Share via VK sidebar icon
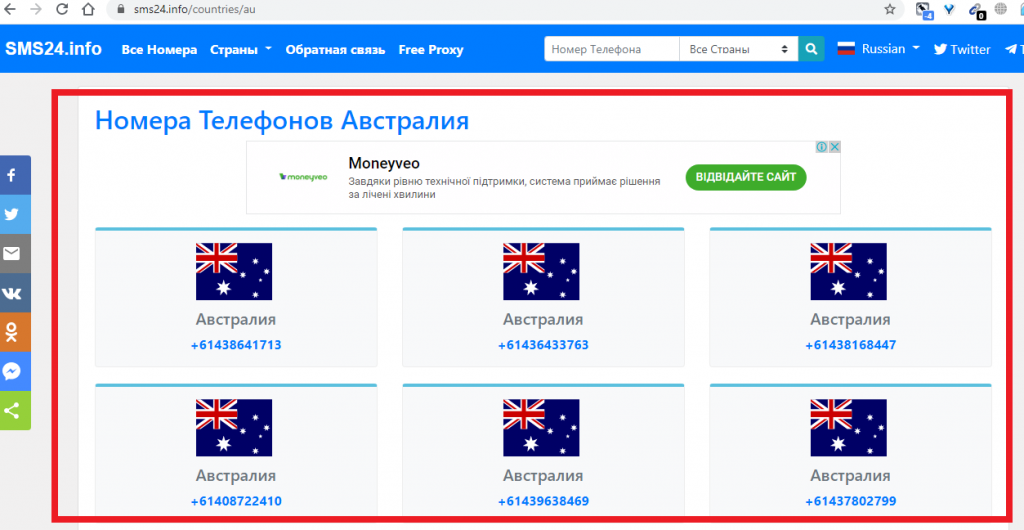 13,293
